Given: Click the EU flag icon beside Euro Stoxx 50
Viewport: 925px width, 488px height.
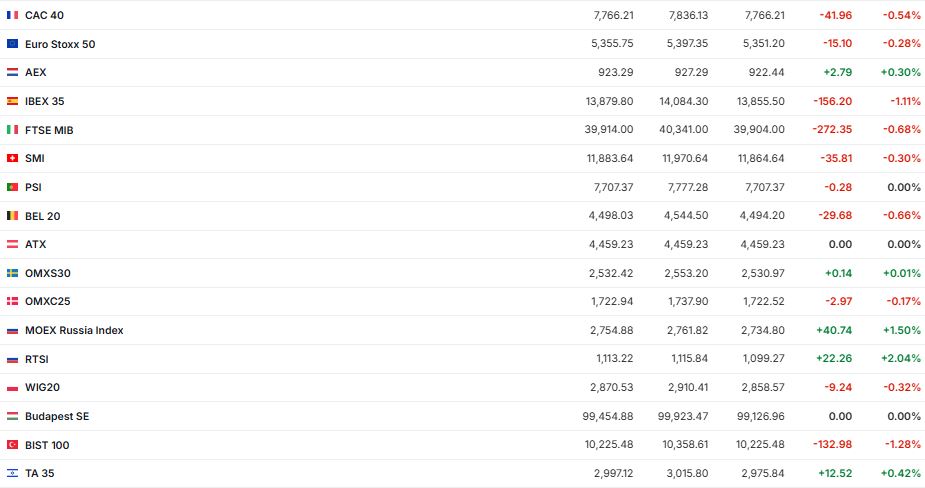Looking at the screenshot, I should tap(12, 44).
